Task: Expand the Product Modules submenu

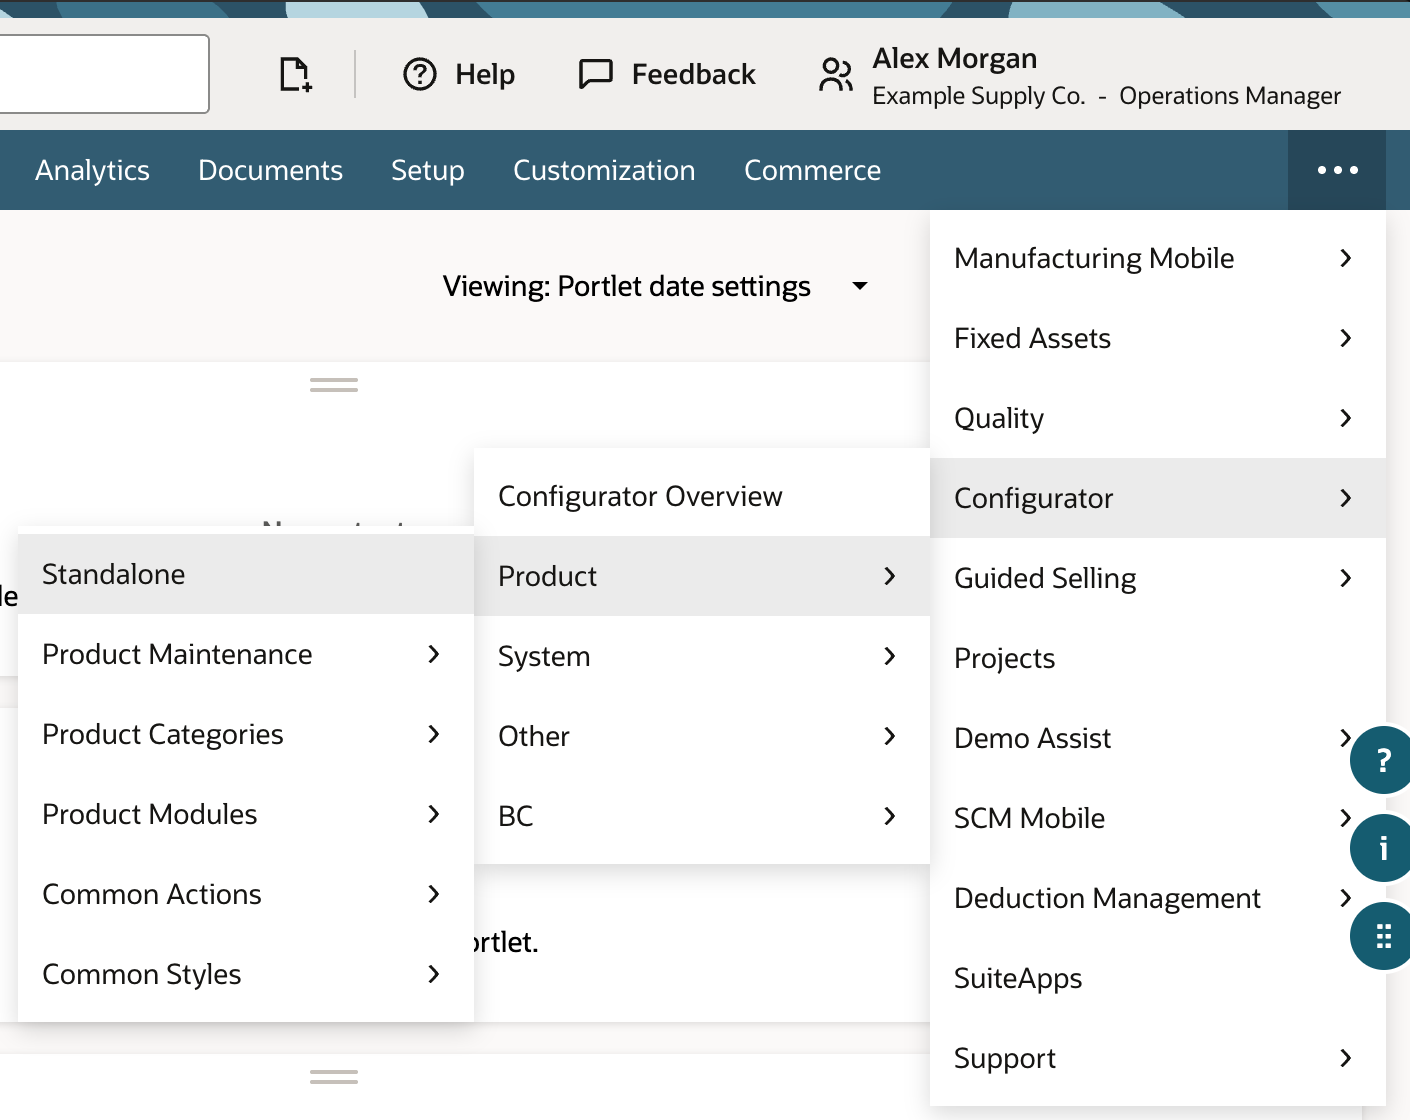Action: pyautogui.click(x=246, y=814)
